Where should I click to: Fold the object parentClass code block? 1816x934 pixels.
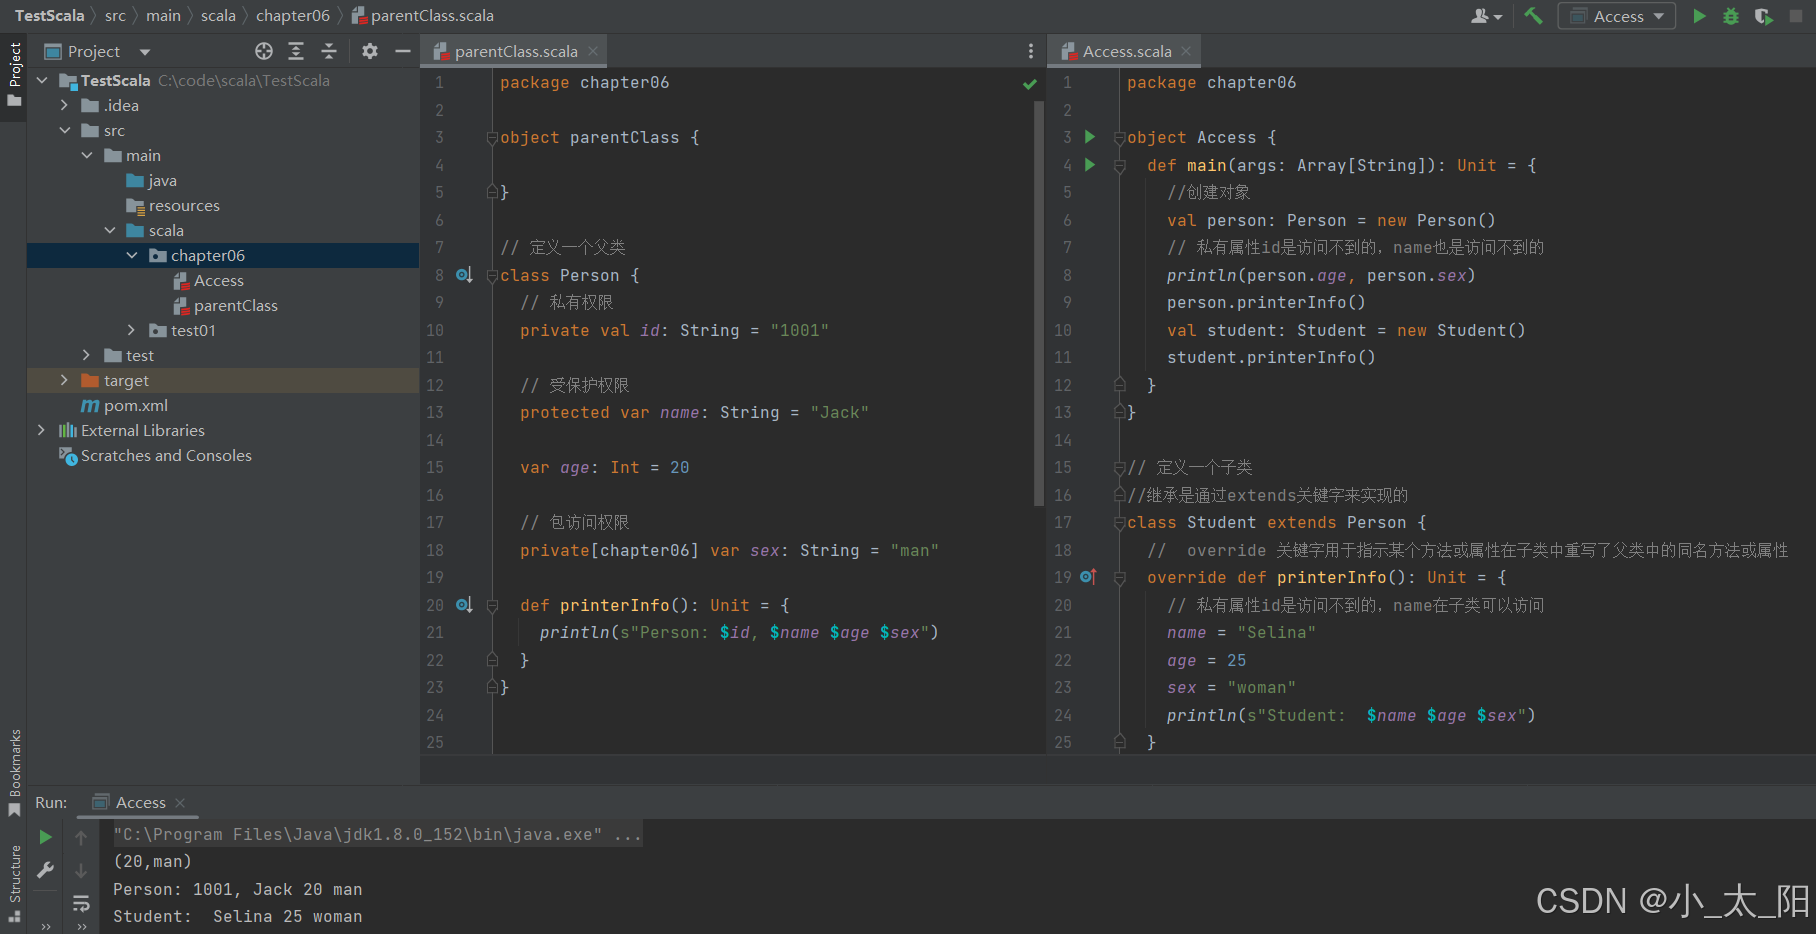coord(492,138)
